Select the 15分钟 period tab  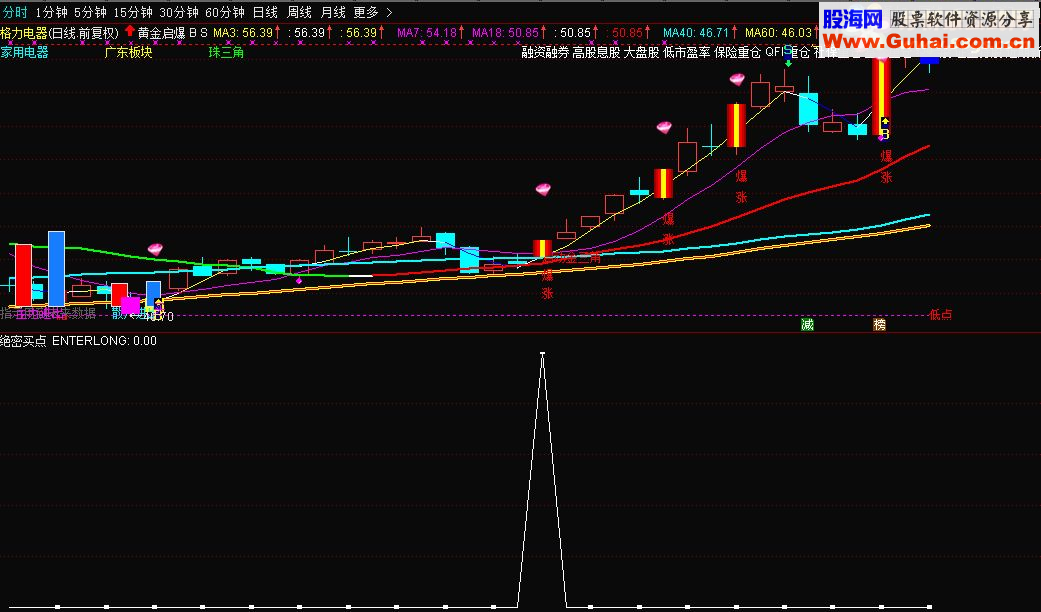pos(133,12)
